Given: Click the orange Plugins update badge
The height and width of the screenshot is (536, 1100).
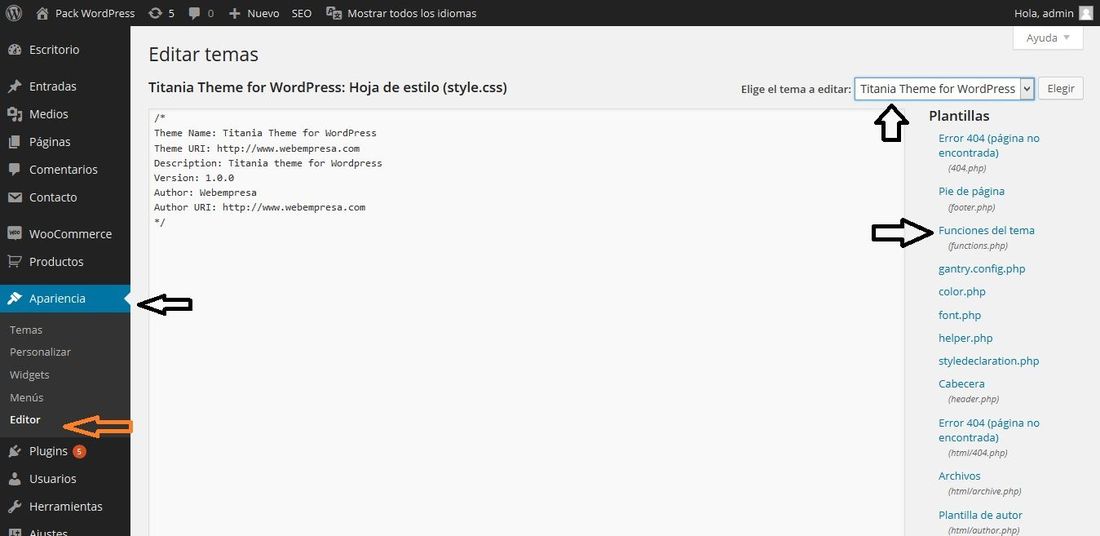Looking at the screenshot, I should point(79,451).
